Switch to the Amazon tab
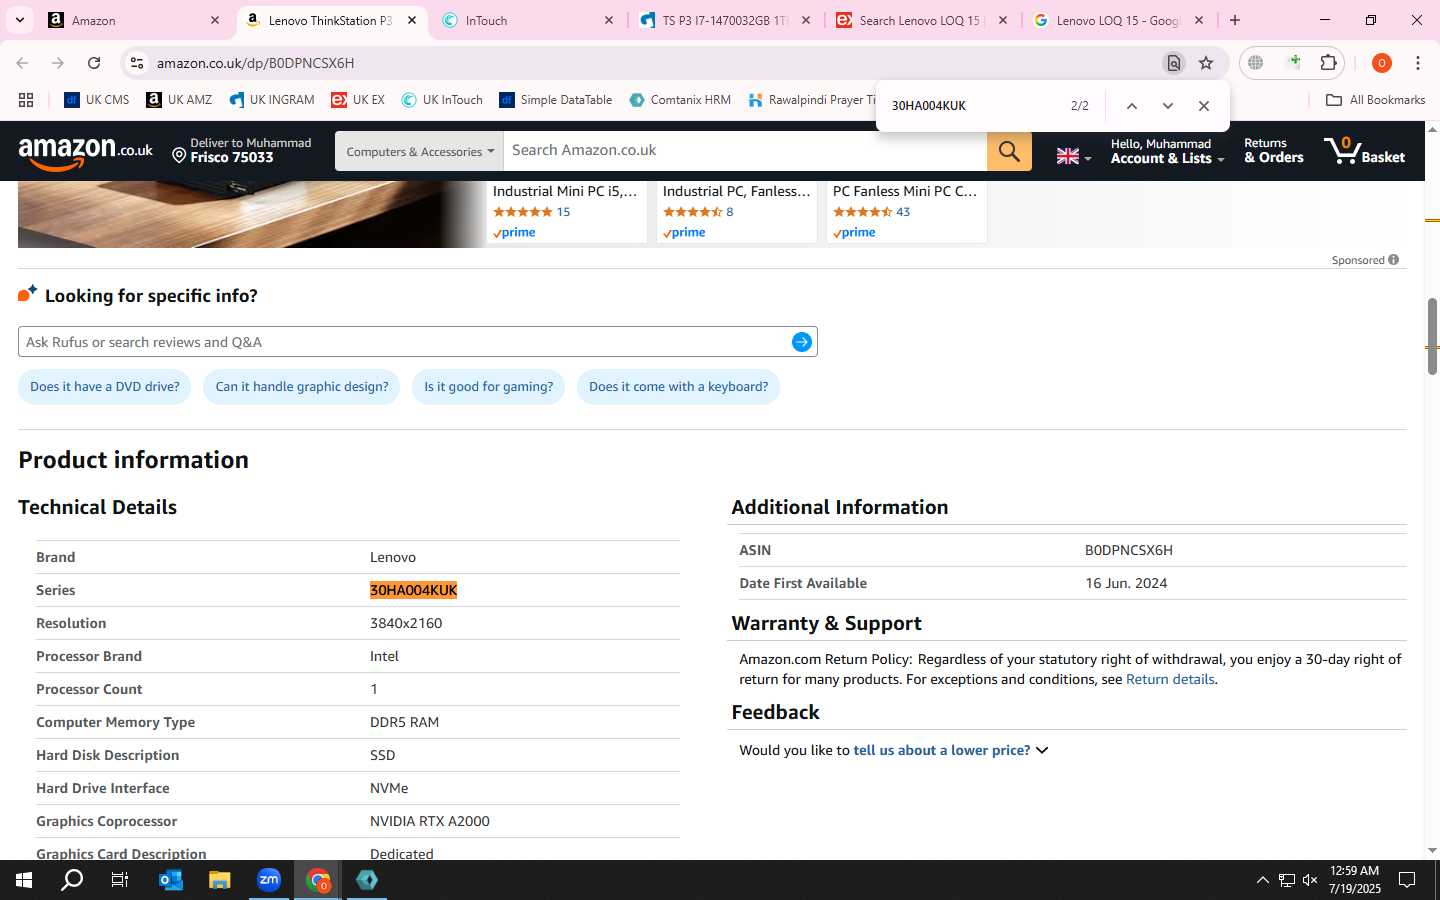 click(x=132, y=20)
